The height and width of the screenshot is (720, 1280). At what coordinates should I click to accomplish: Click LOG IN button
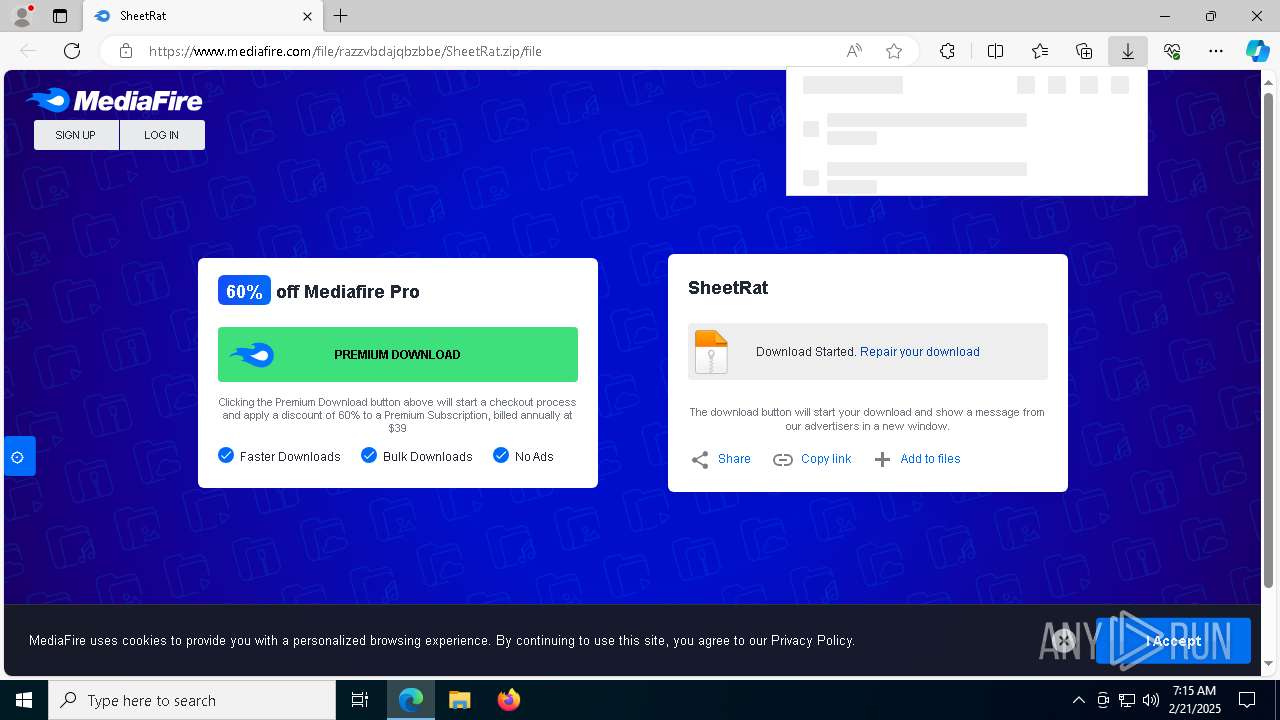pyautogui.click(x=162, y=135)
